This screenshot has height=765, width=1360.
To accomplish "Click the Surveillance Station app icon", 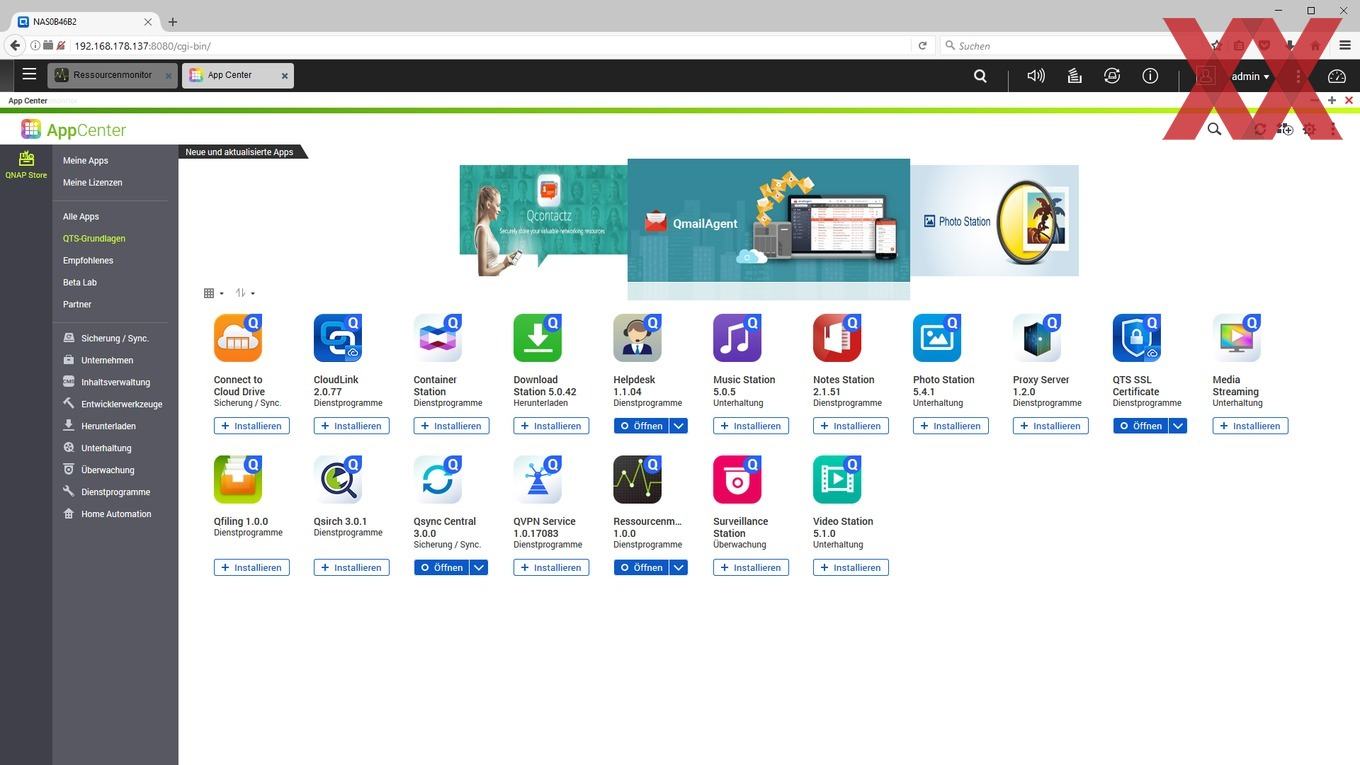I will [x=737, y=480].
